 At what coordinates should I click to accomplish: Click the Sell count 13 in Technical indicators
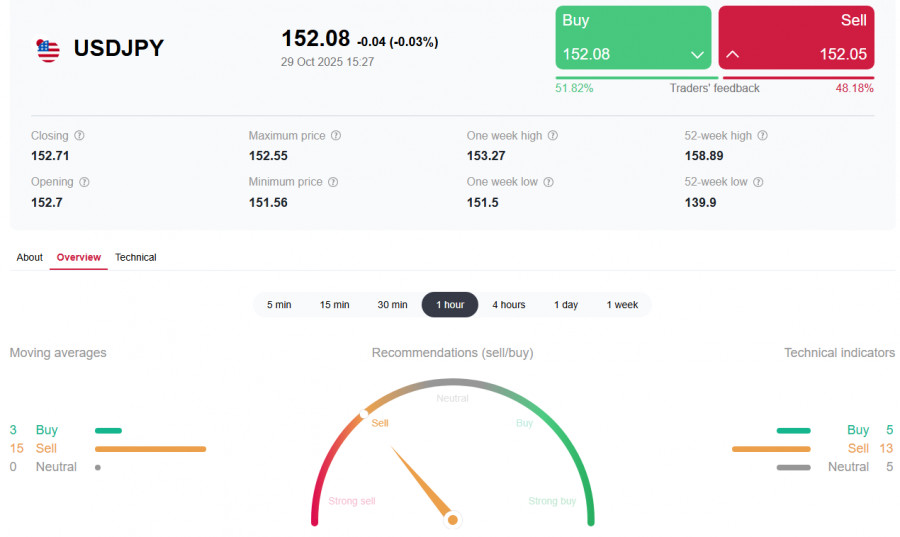coord(886,448)
